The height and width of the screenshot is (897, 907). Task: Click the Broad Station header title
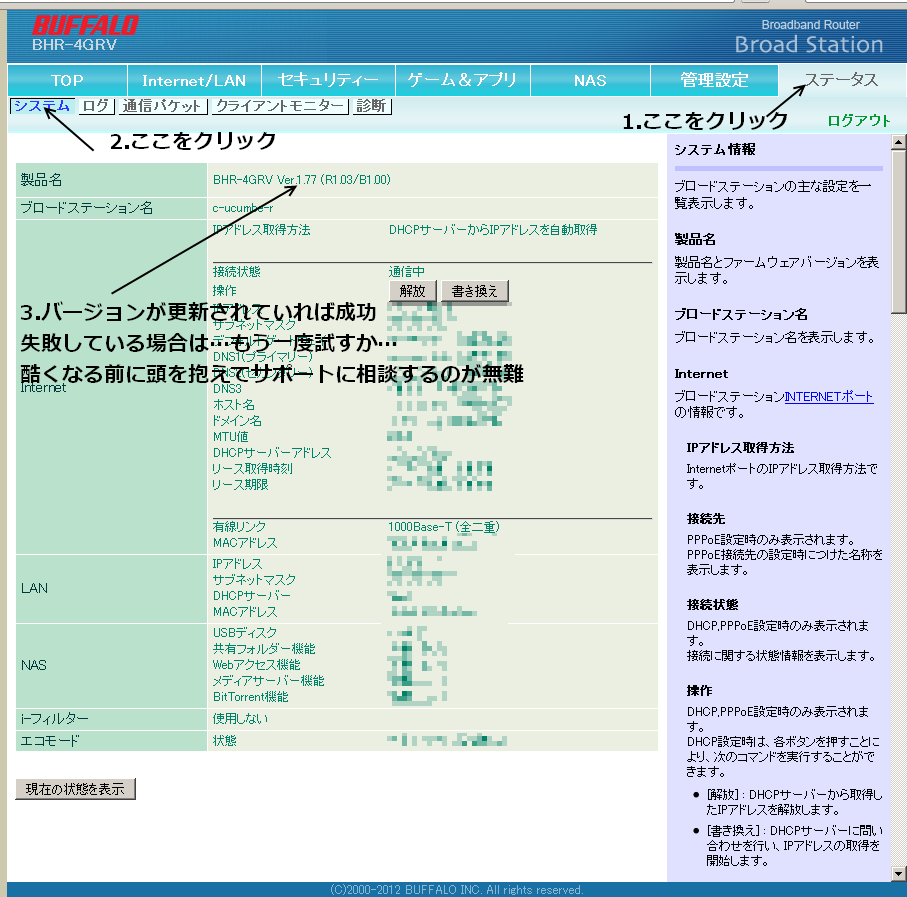click(809, 45)
